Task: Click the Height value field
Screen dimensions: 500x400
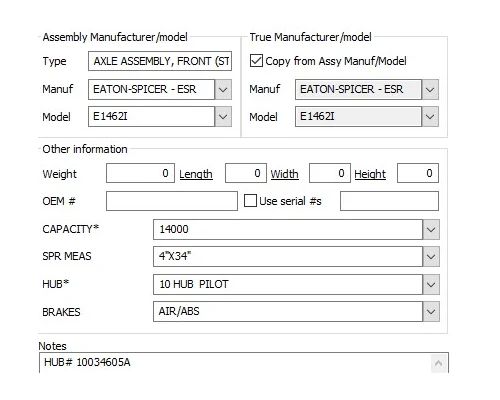Action: click(x=418, y=173)
